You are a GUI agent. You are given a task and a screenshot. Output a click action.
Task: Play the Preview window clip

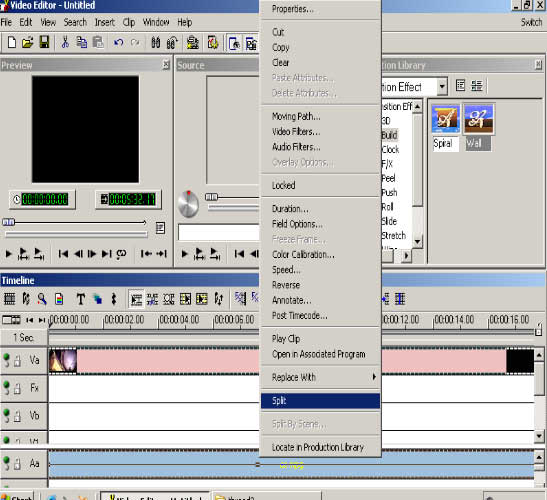(9, 254)
